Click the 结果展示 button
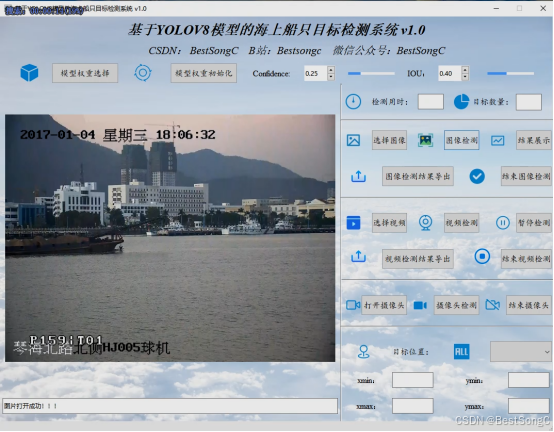The width and height of the screenshot is (554, 432). tap(534, 140)
